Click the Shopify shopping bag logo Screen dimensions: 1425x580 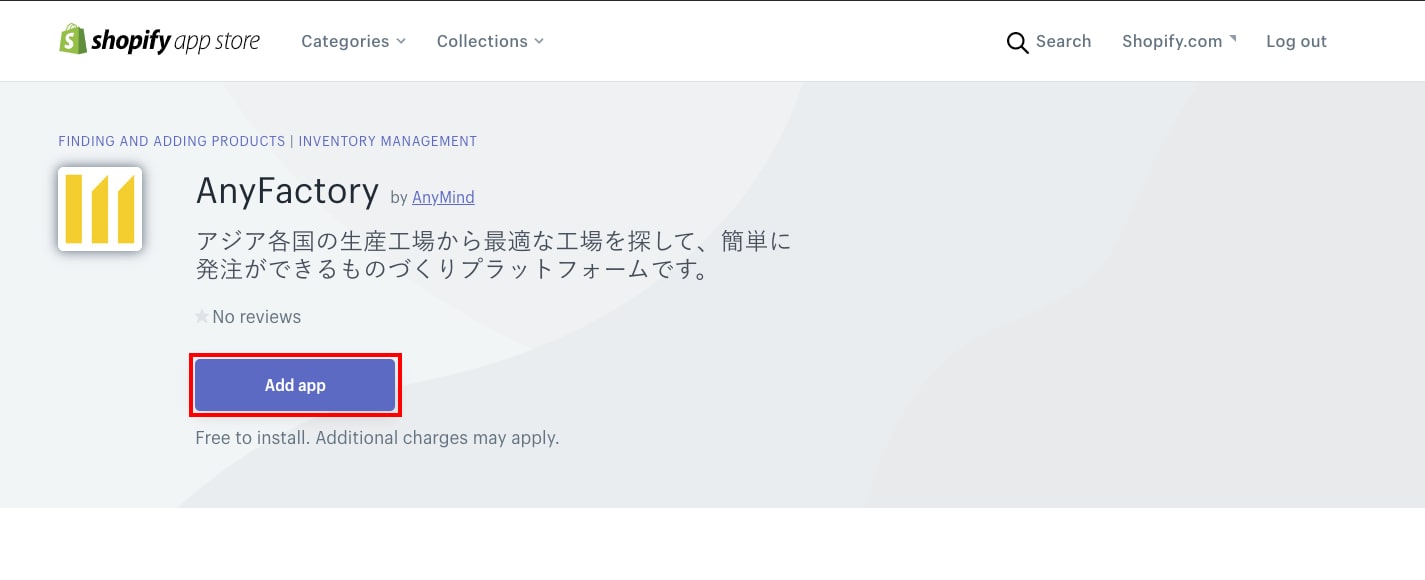[73, 40]
